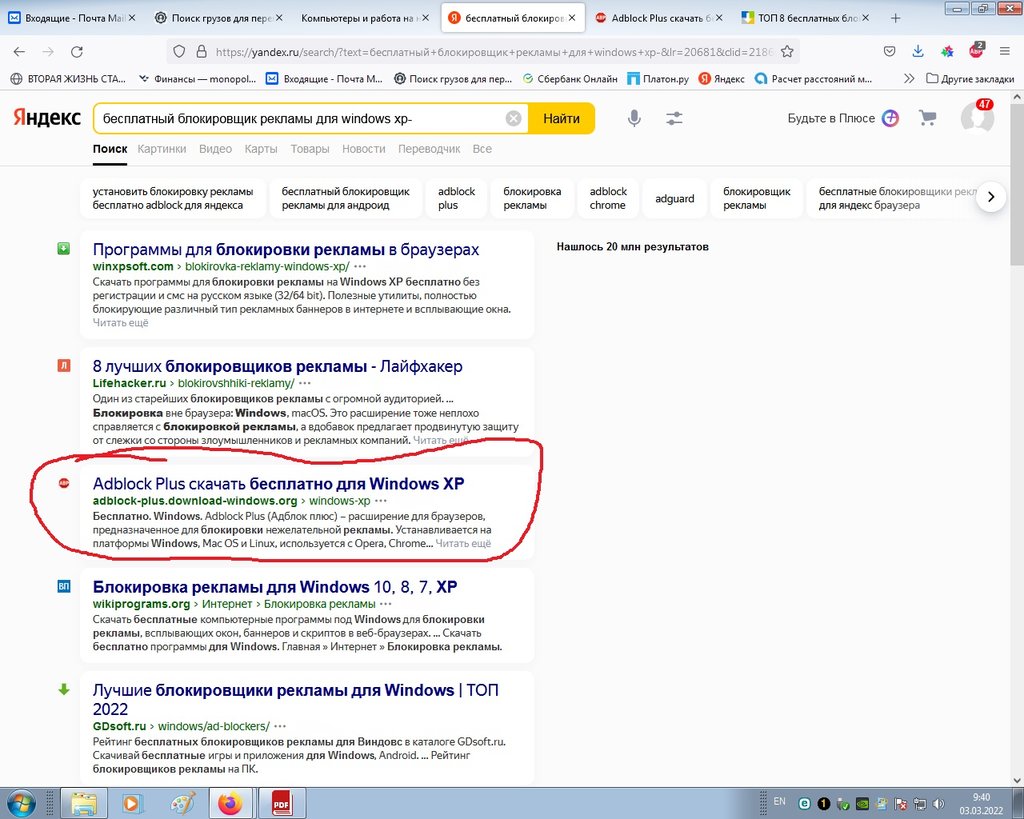Open Adblock Plus скачать бесплатно result

click(x=278, y=484)
